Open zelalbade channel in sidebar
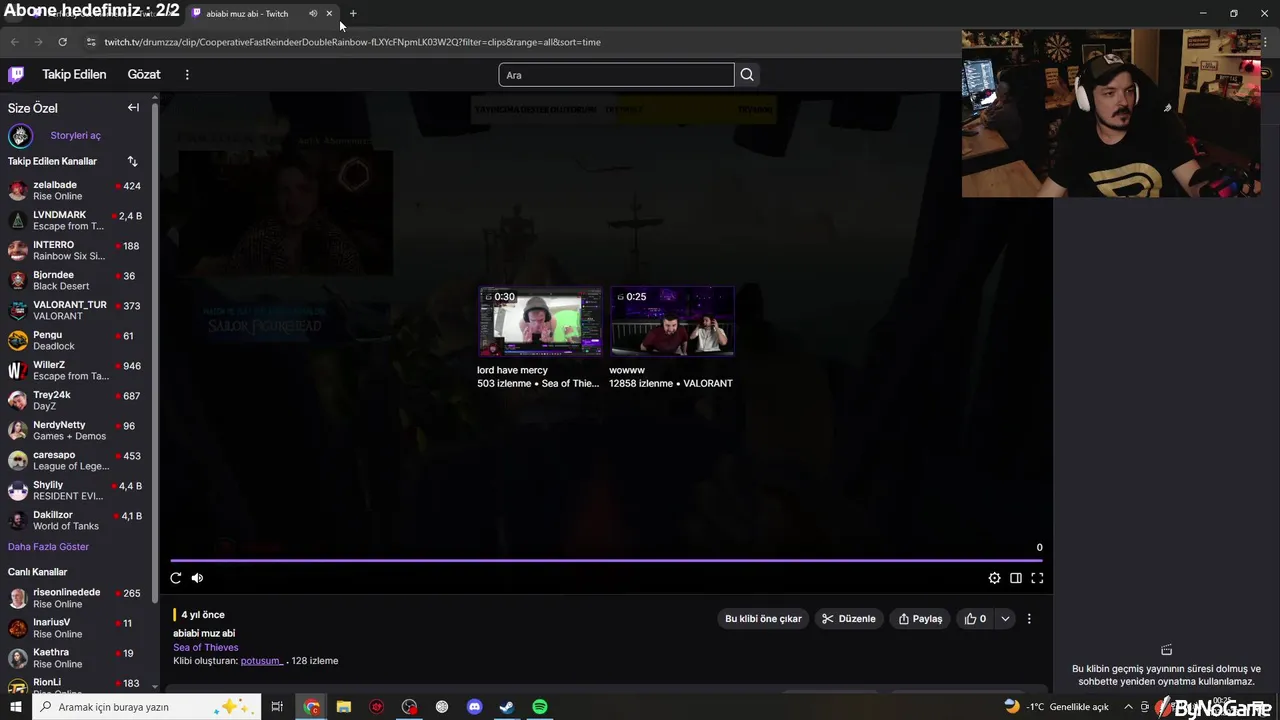This screenshot has height=720, width=1280. coord(75,190)
